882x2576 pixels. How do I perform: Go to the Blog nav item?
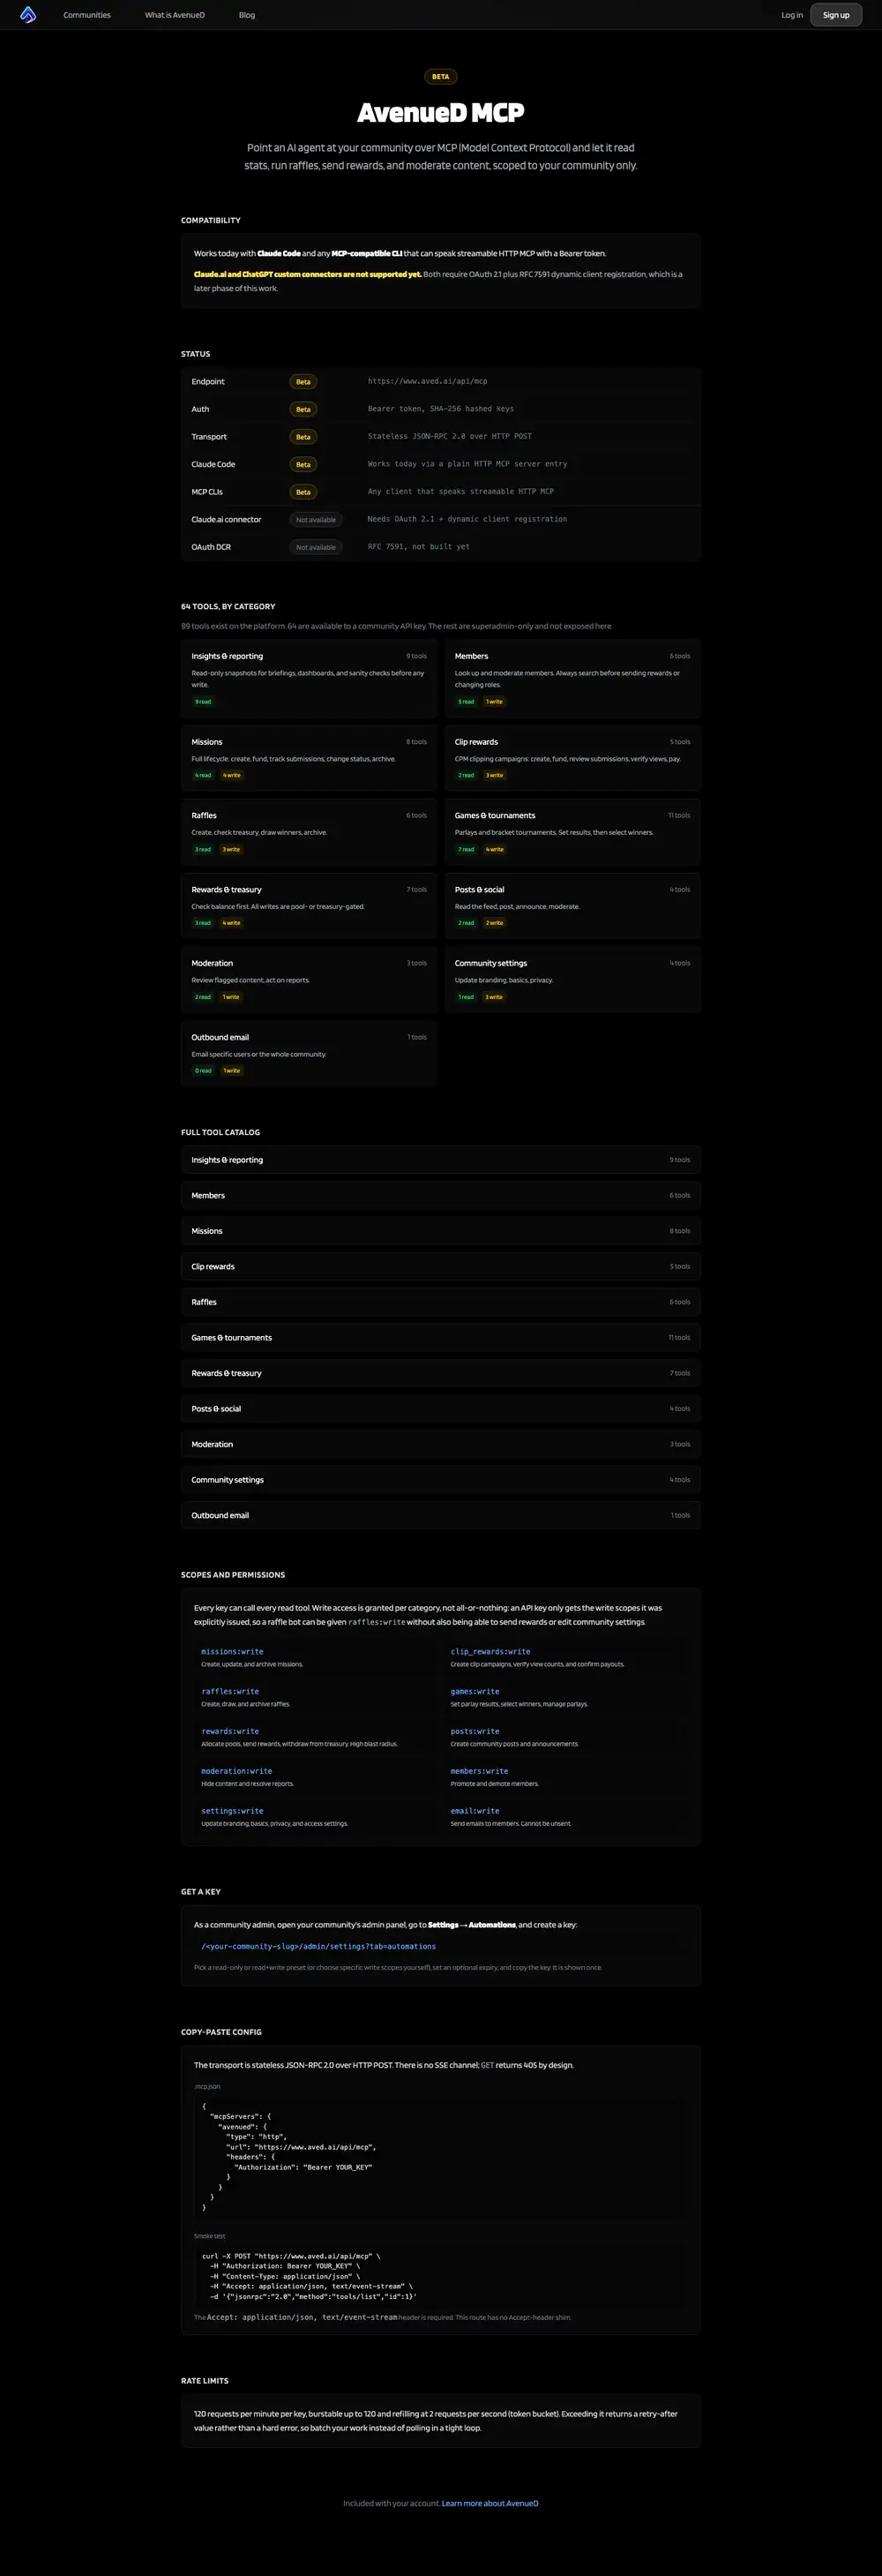(x=247, y=15)
